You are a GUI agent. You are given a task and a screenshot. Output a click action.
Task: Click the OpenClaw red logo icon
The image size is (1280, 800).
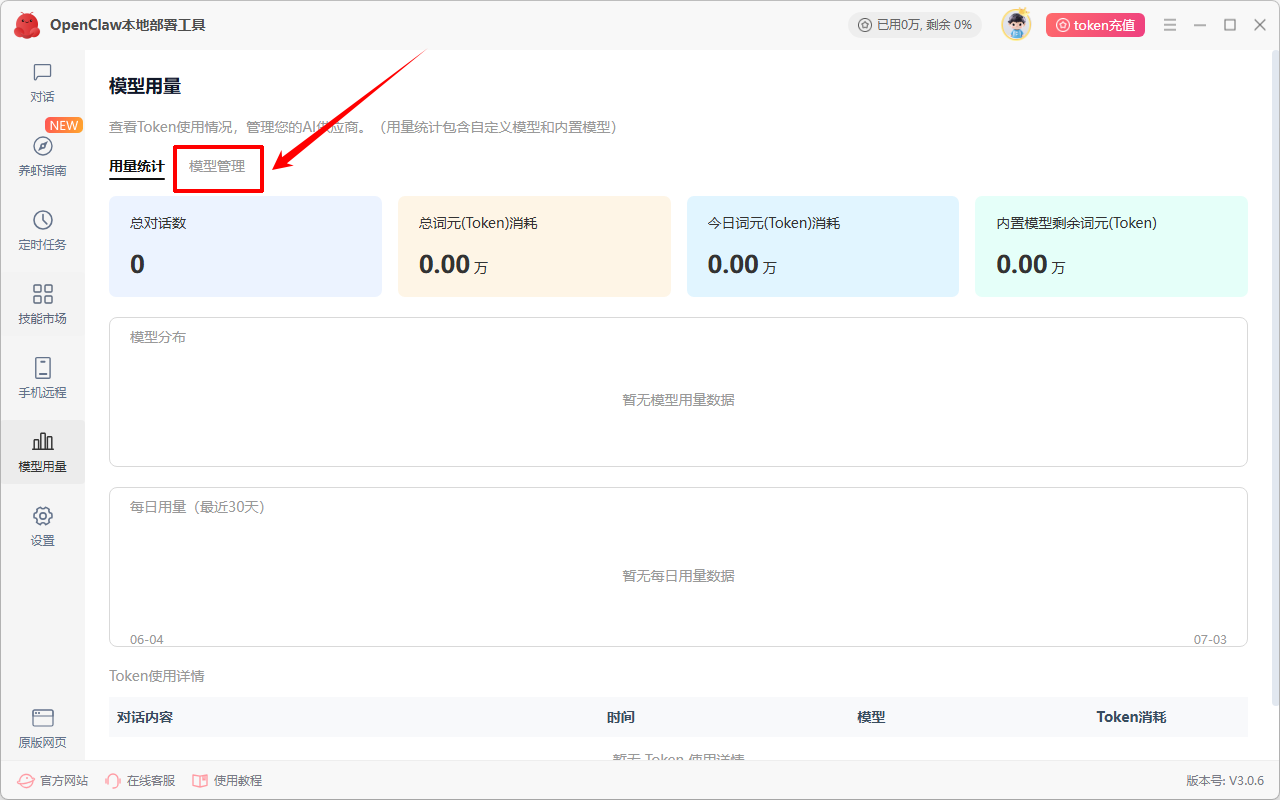(x=27, y=25)
